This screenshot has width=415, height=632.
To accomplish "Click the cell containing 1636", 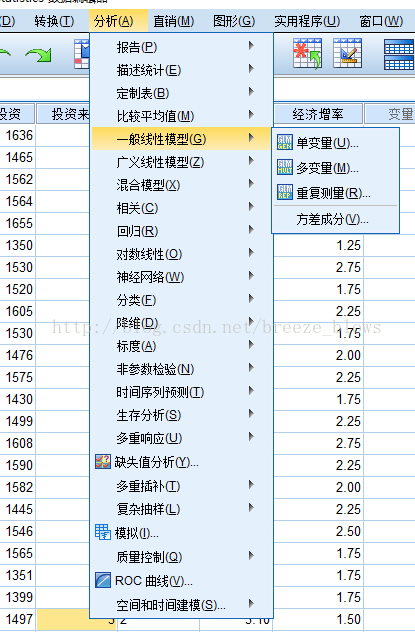I will (17, 135).
